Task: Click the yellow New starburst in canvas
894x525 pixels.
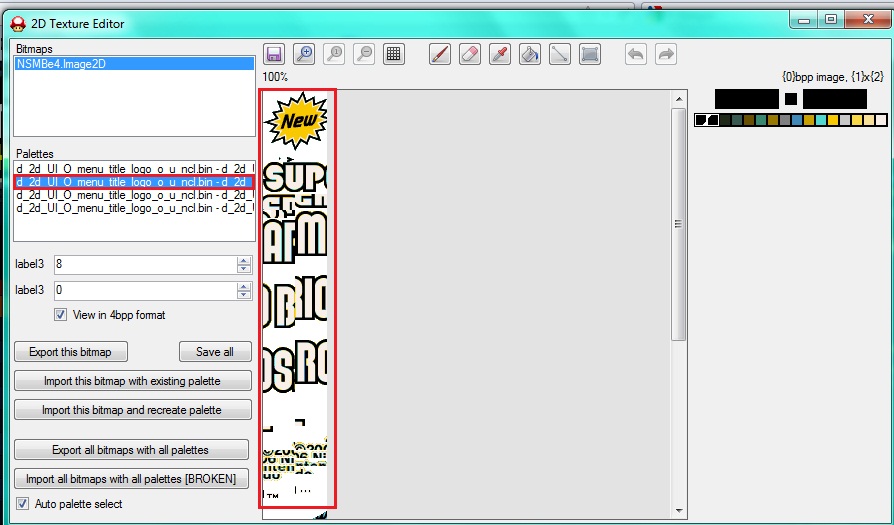Action: [x=297, y=120]
